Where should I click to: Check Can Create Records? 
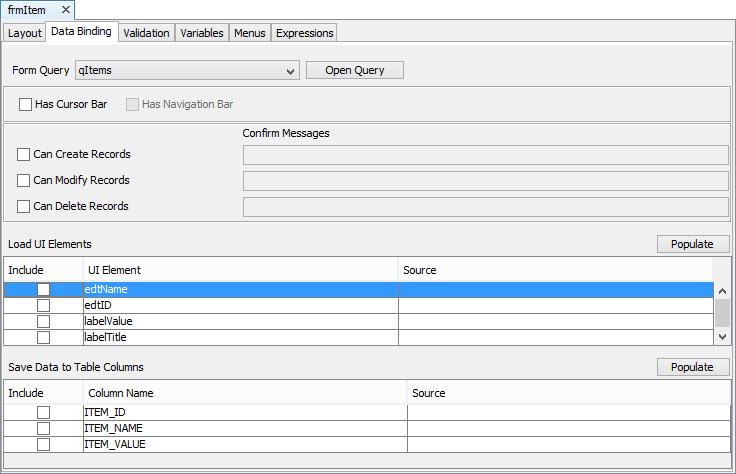(24, 155)
